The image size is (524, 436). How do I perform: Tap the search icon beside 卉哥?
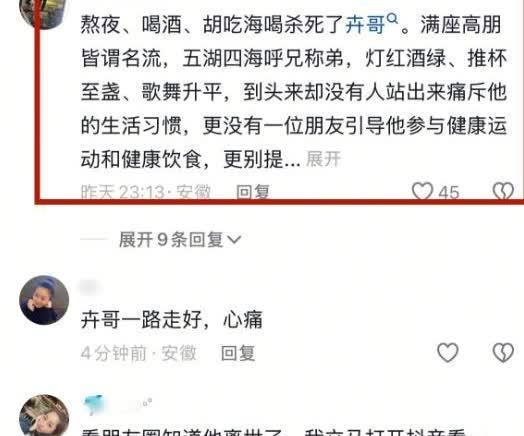coord(393,18)
